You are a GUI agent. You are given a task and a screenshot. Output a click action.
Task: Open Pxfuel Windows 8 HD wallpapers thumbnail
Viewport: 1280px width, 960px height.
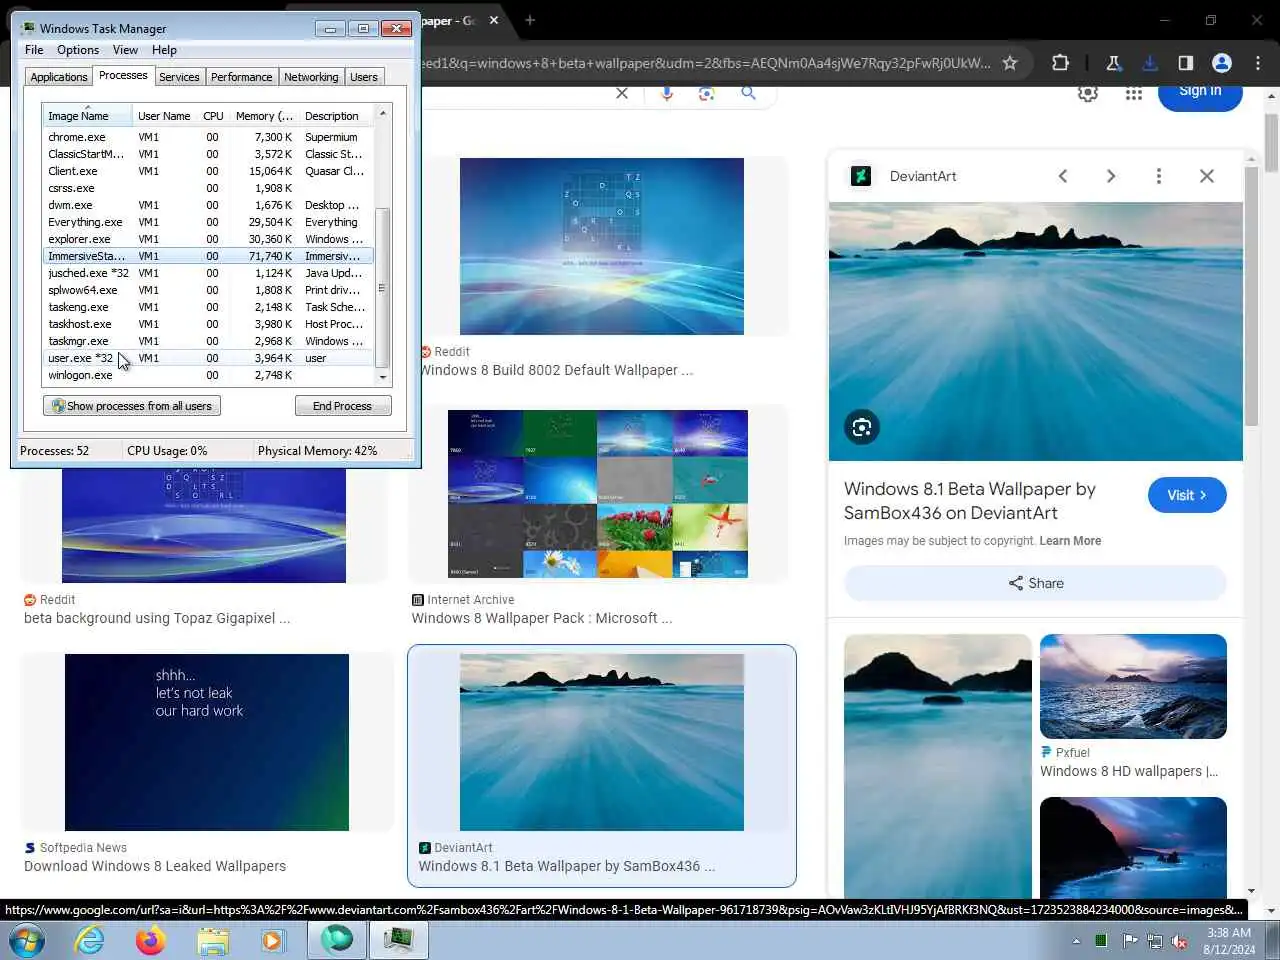[x=1133, y=686]
